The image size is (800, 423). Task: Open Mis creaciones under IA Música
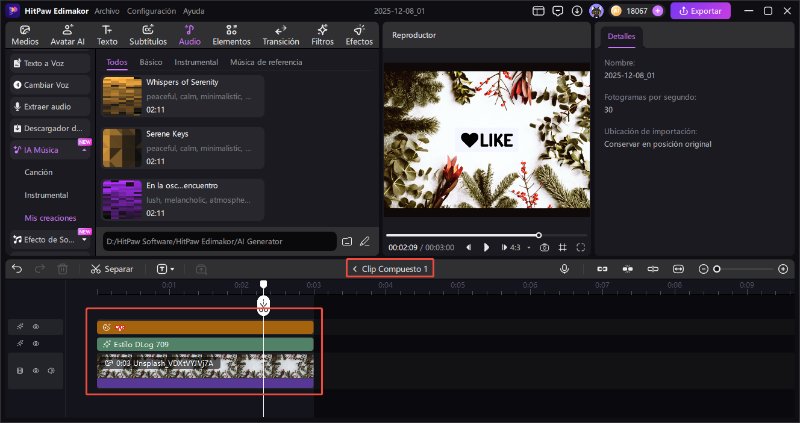coord(51,218)
